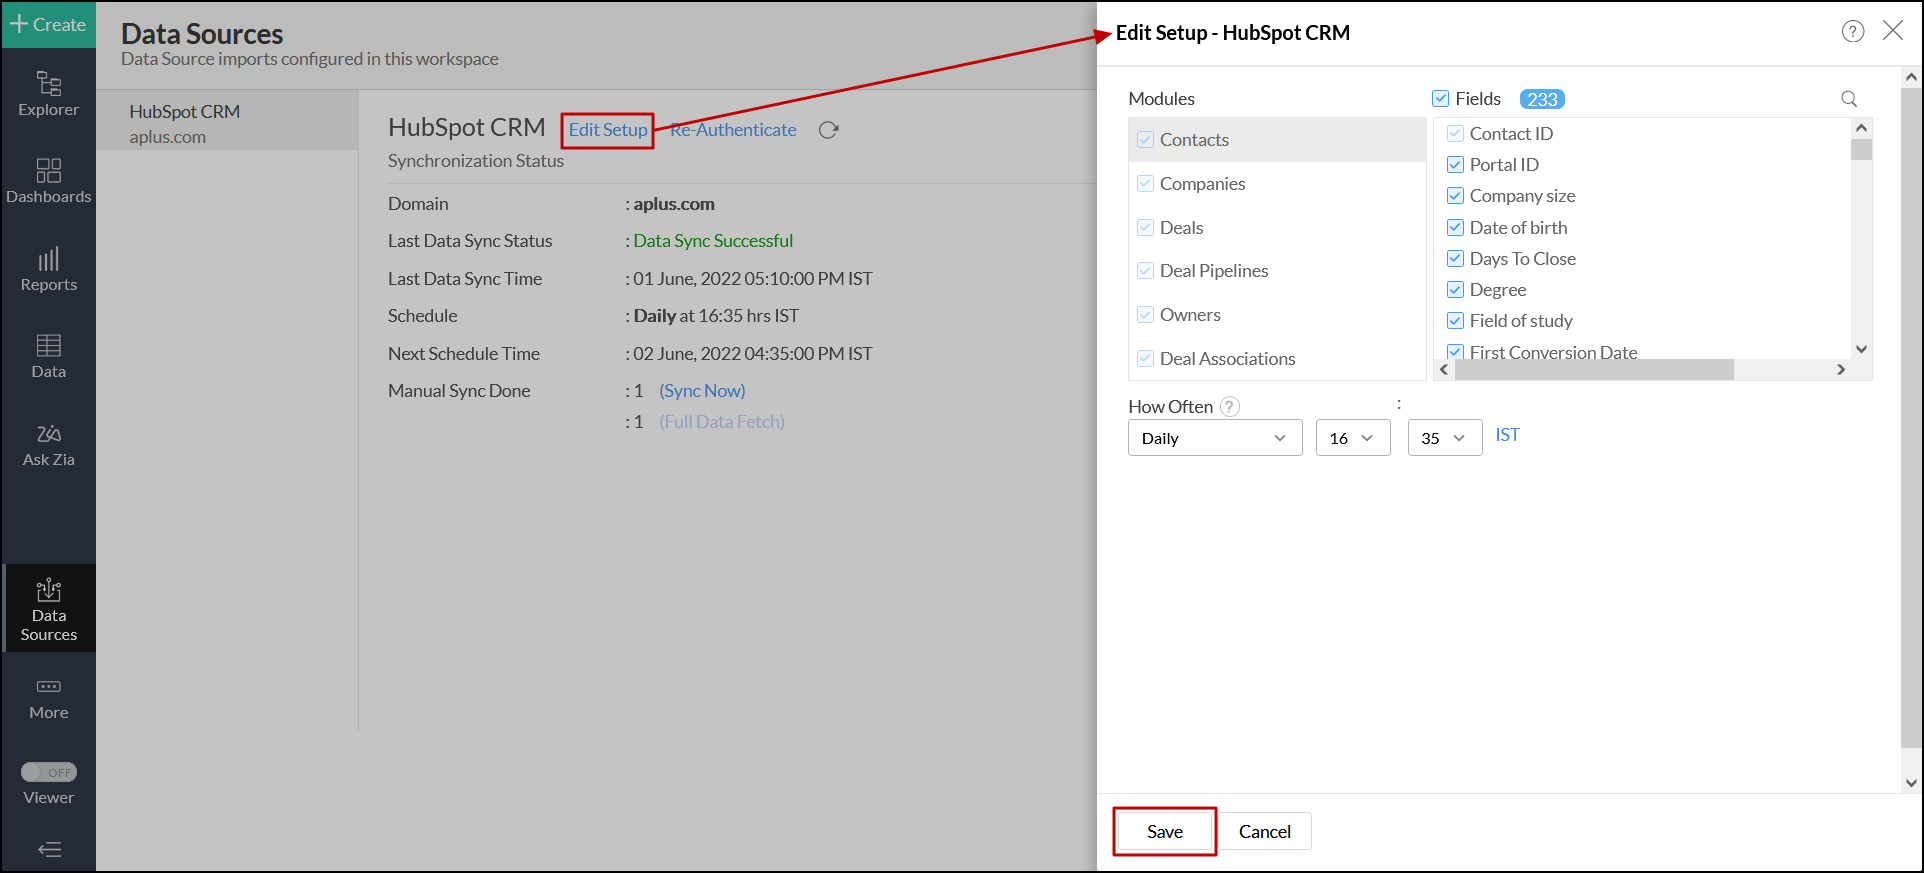Open the Daily frequency dropdown
The width and height of the screenshot is (1924, 873).
pos(1214,438)
